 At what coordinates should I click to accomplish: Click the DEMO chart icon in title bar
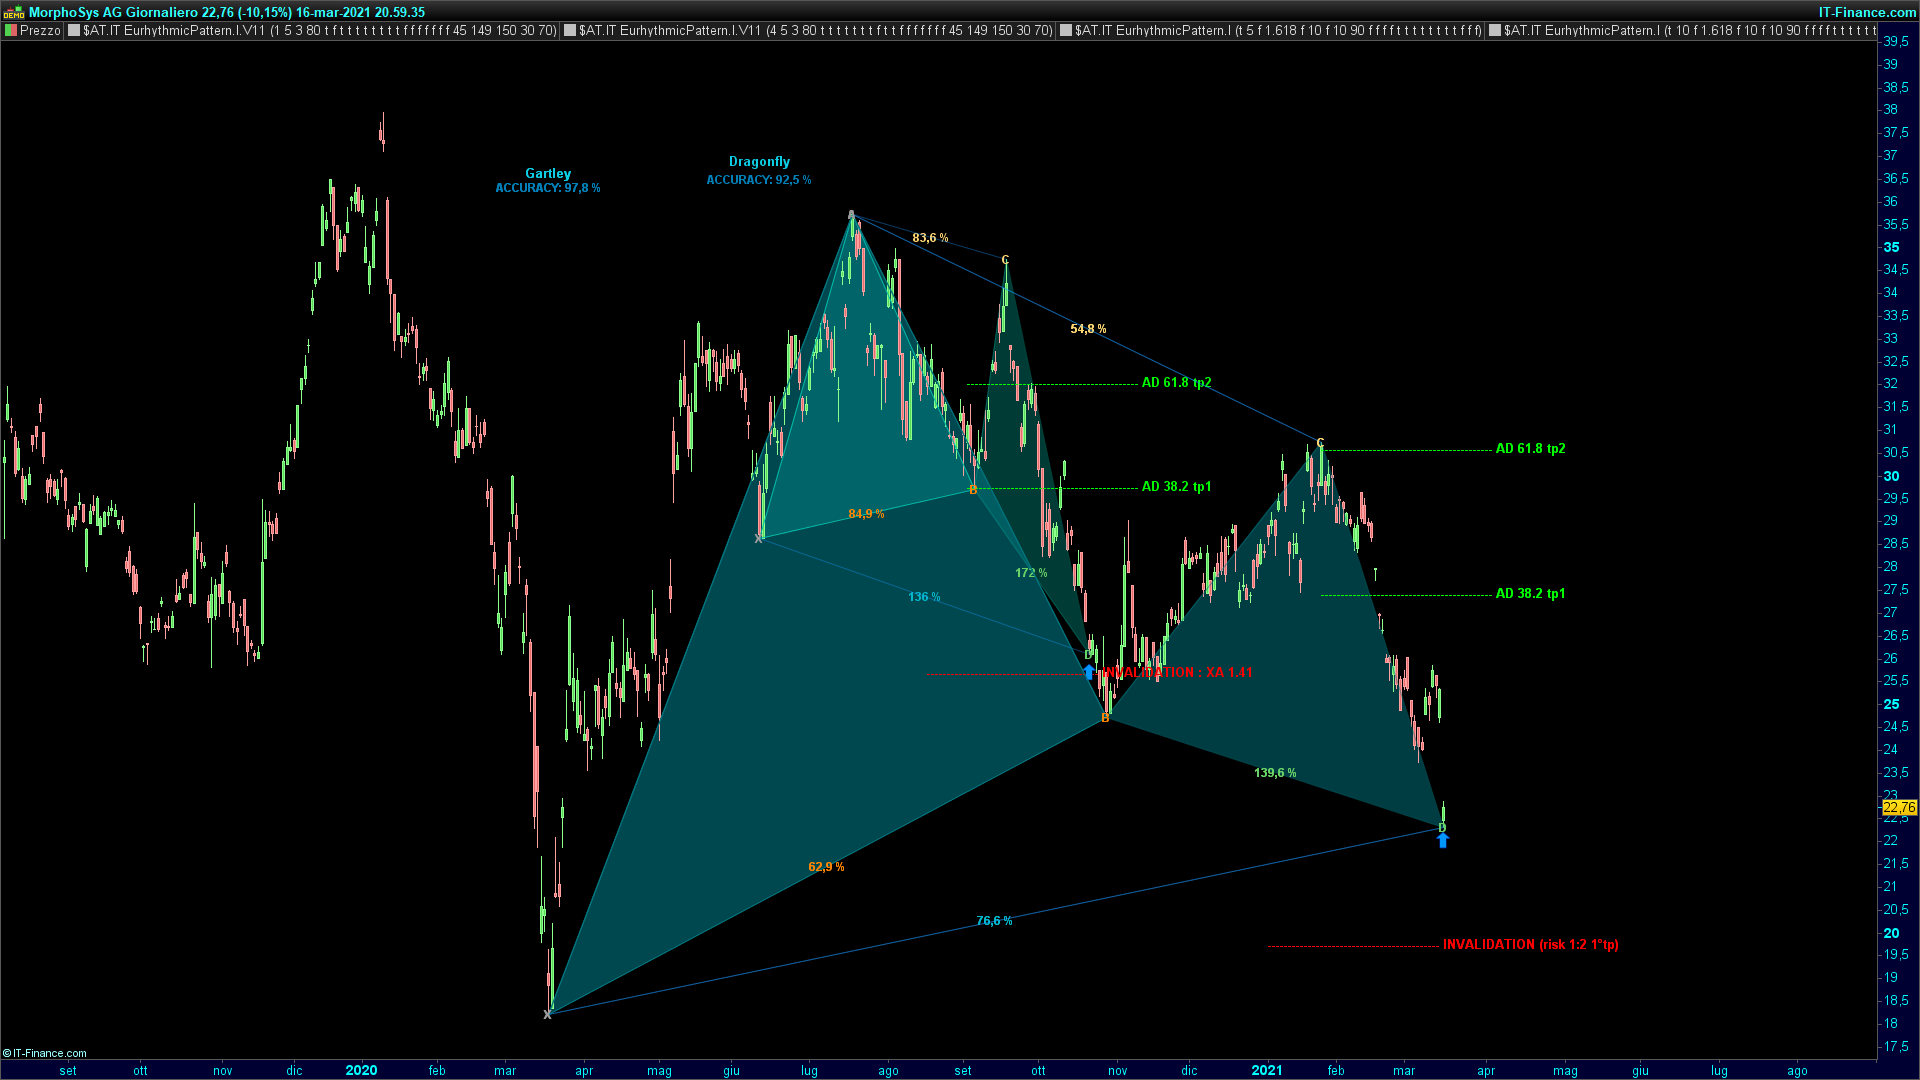[13, 13]
